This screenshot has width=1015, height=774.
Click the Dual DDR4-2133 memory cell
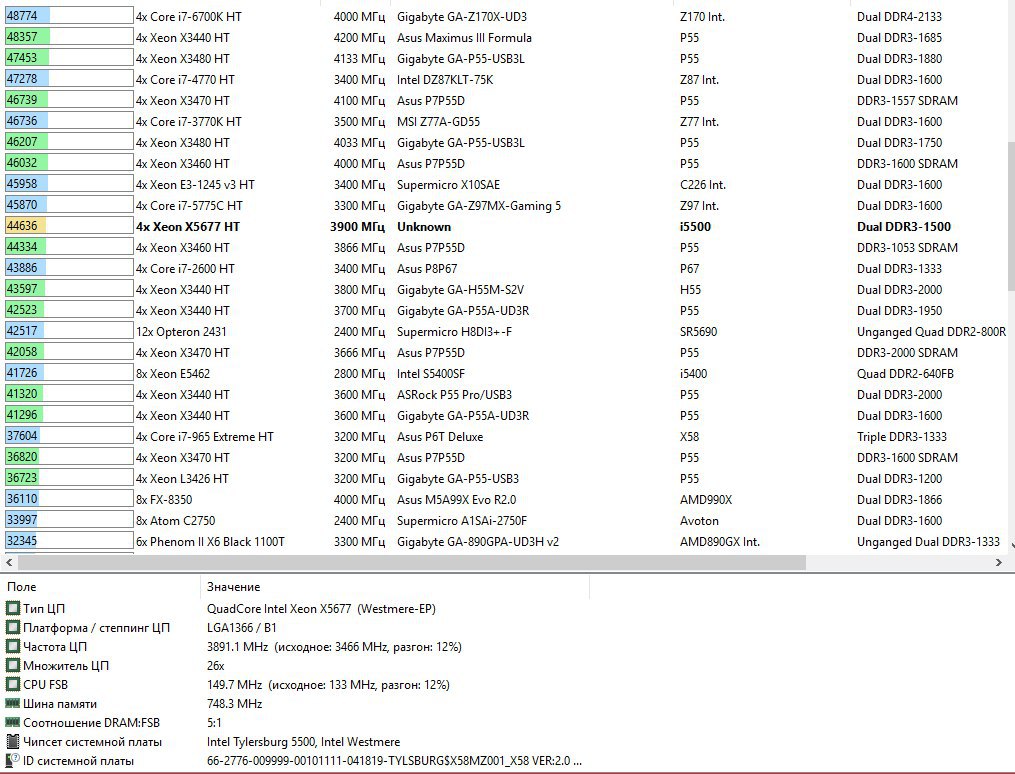900,17
